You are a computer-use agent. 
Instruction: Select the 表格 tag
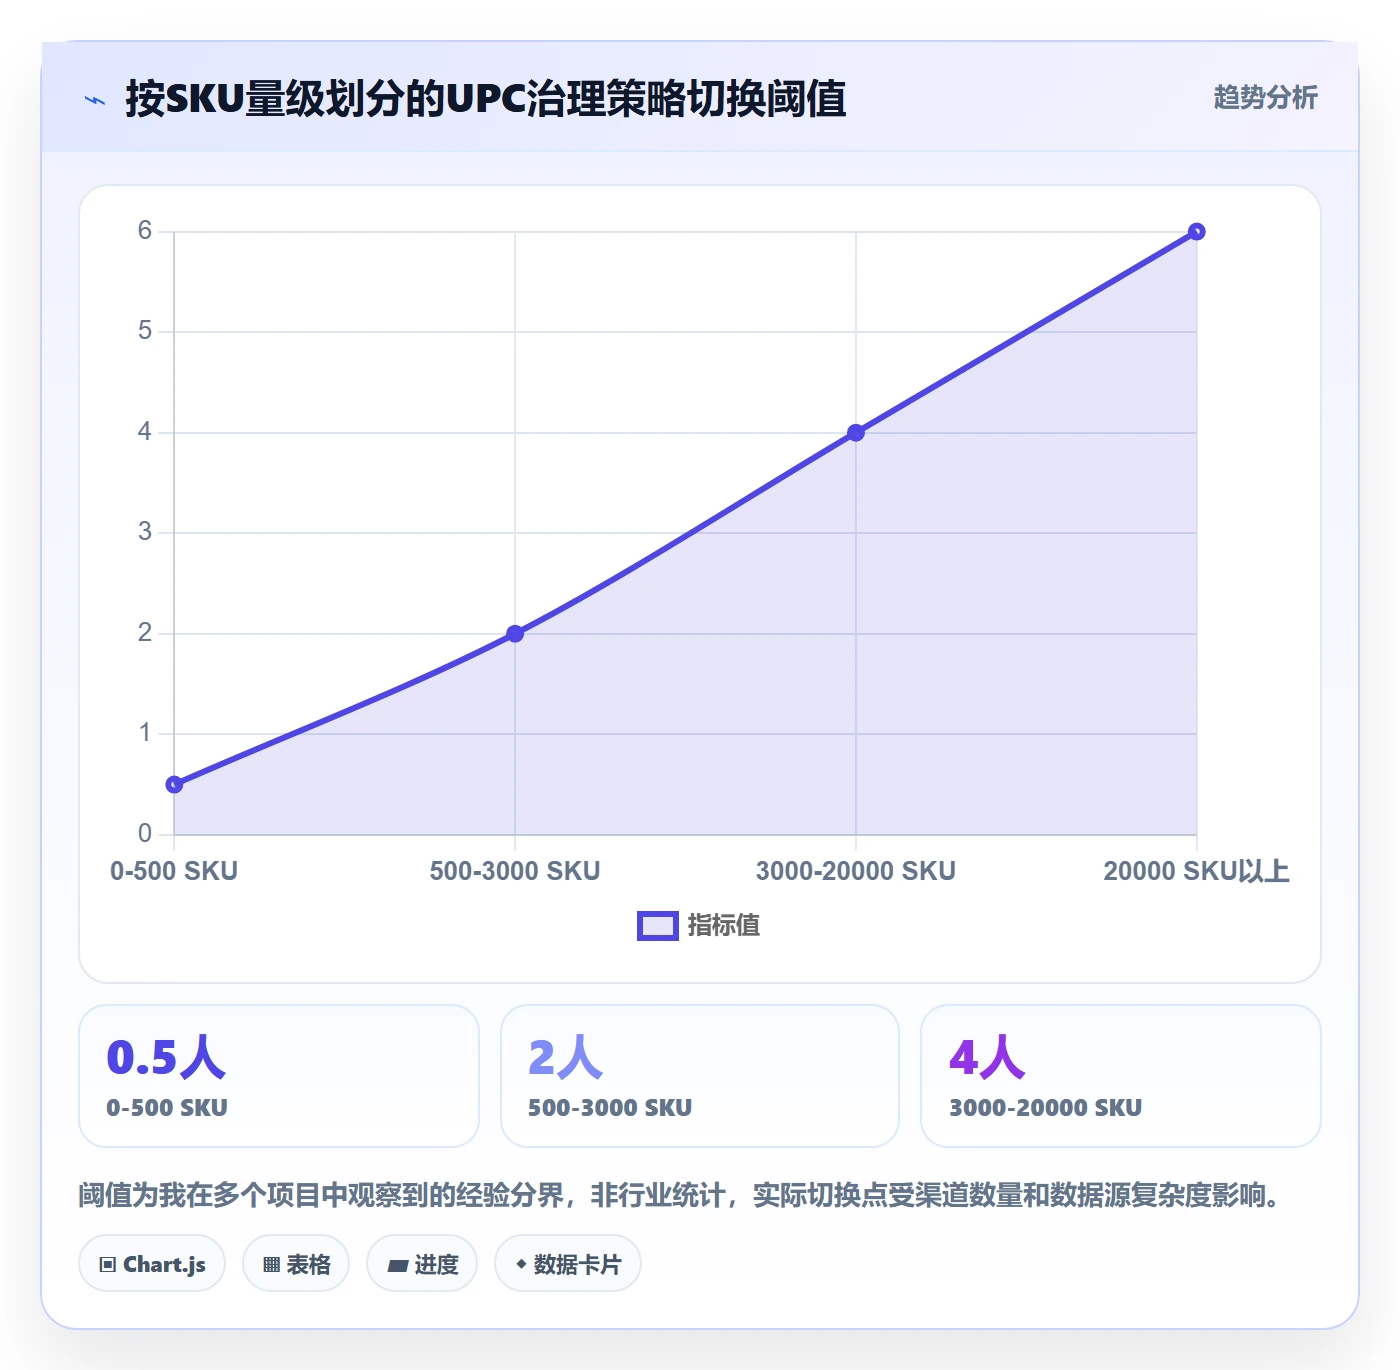click(x=296, y=1264)
